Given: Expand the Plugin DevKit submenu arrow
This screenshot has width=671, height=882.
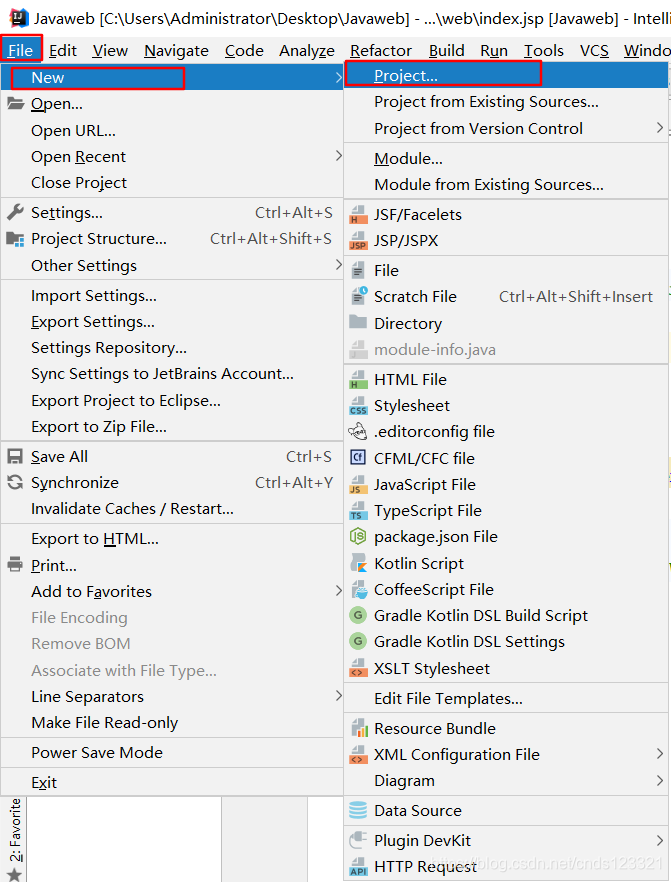Looking at the screenshot, I should click(660, 840).
